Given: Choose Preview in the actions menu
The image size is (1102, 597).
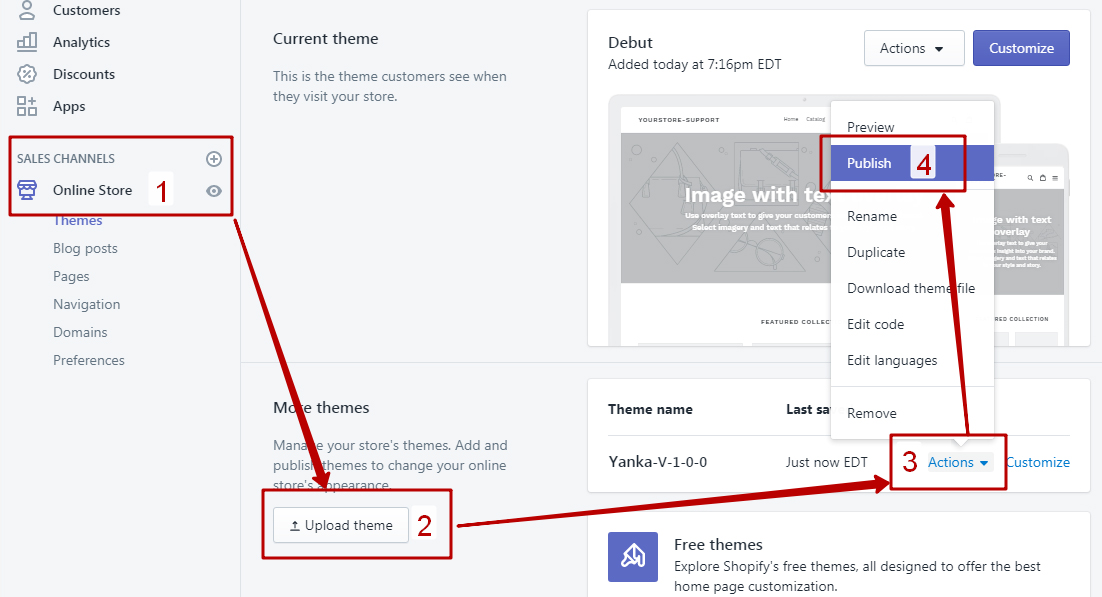Looking at the screenshot, I should click(871, 127).
